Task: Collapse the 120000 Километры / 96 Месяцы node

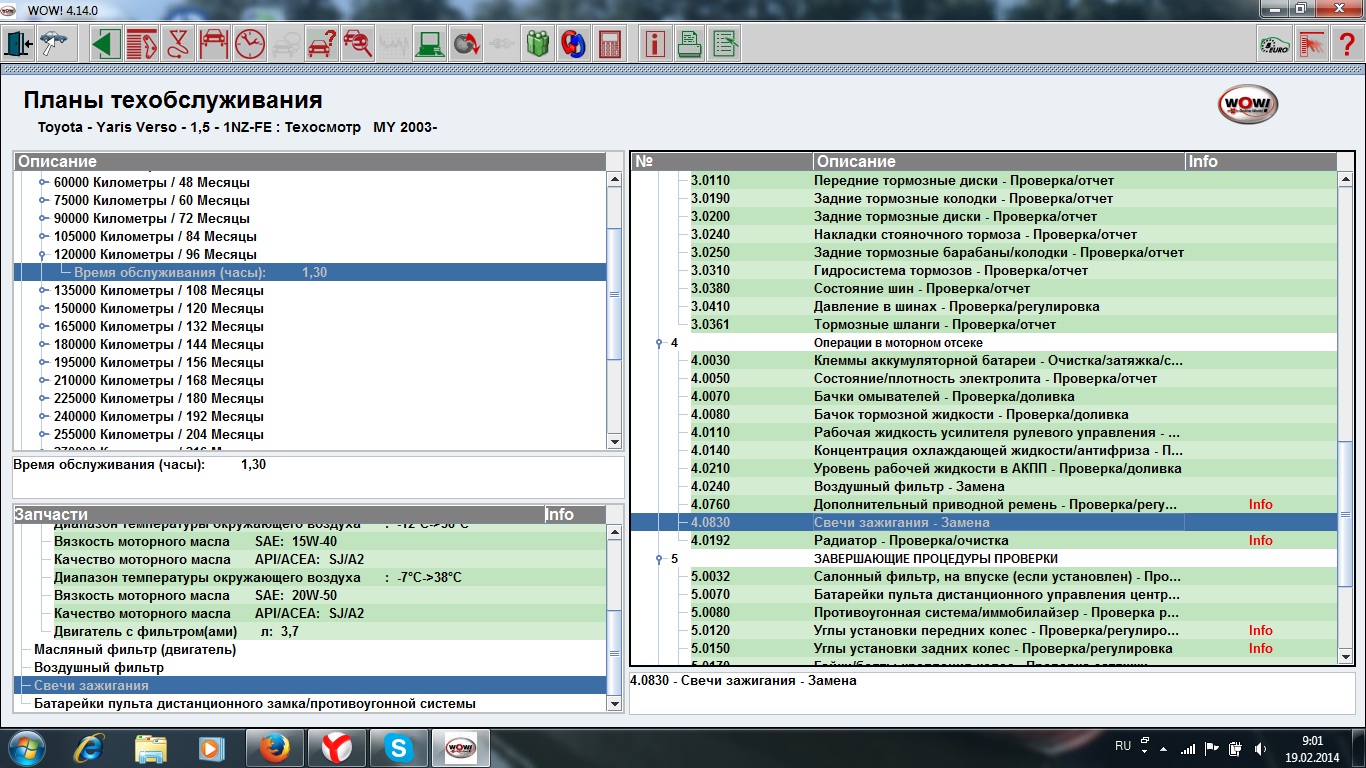Action: [43, 255]
